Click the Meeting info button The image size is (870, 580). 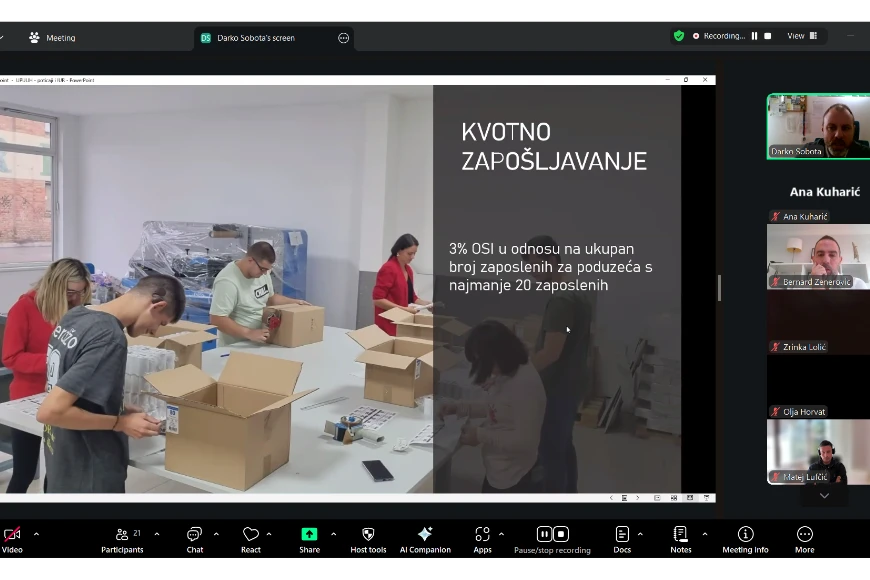point(745,538)
